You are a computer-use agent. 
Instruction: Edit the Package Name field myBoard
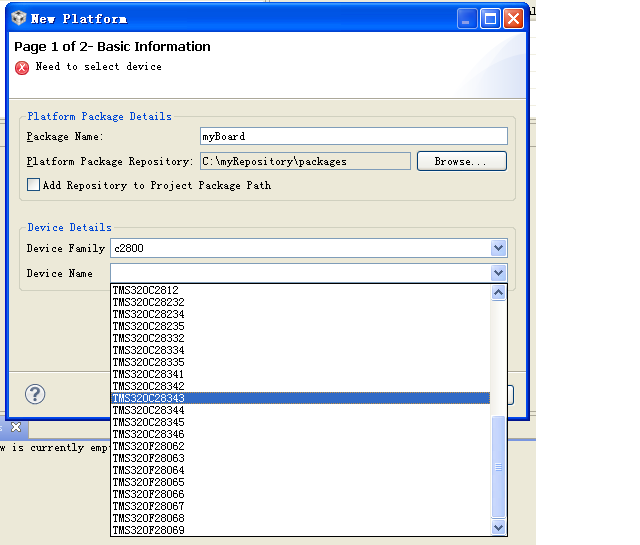coord(354,136)
